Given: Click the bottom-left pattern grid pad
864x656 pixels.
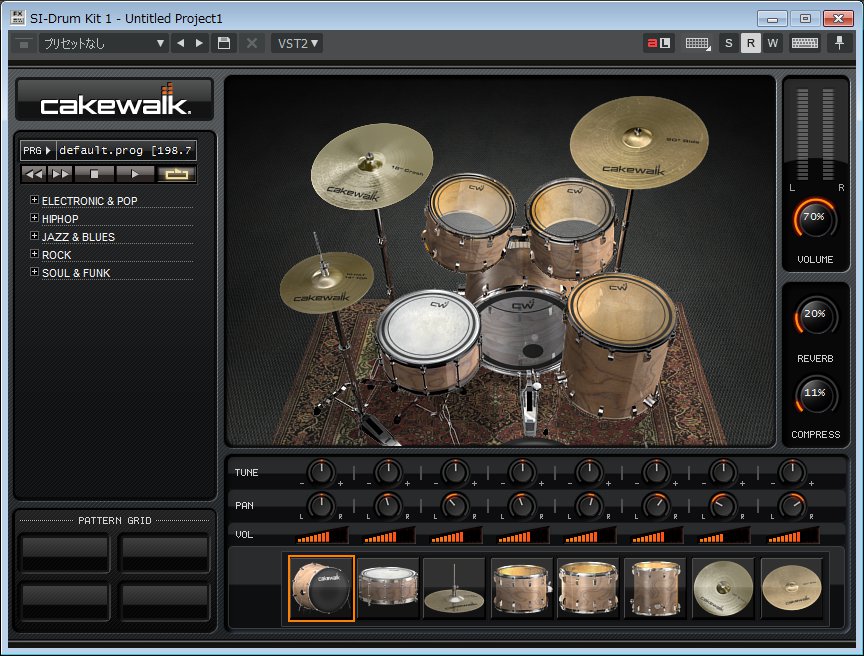Looking at the screenshot, I should pyautogui.click(x=65, y=601).
